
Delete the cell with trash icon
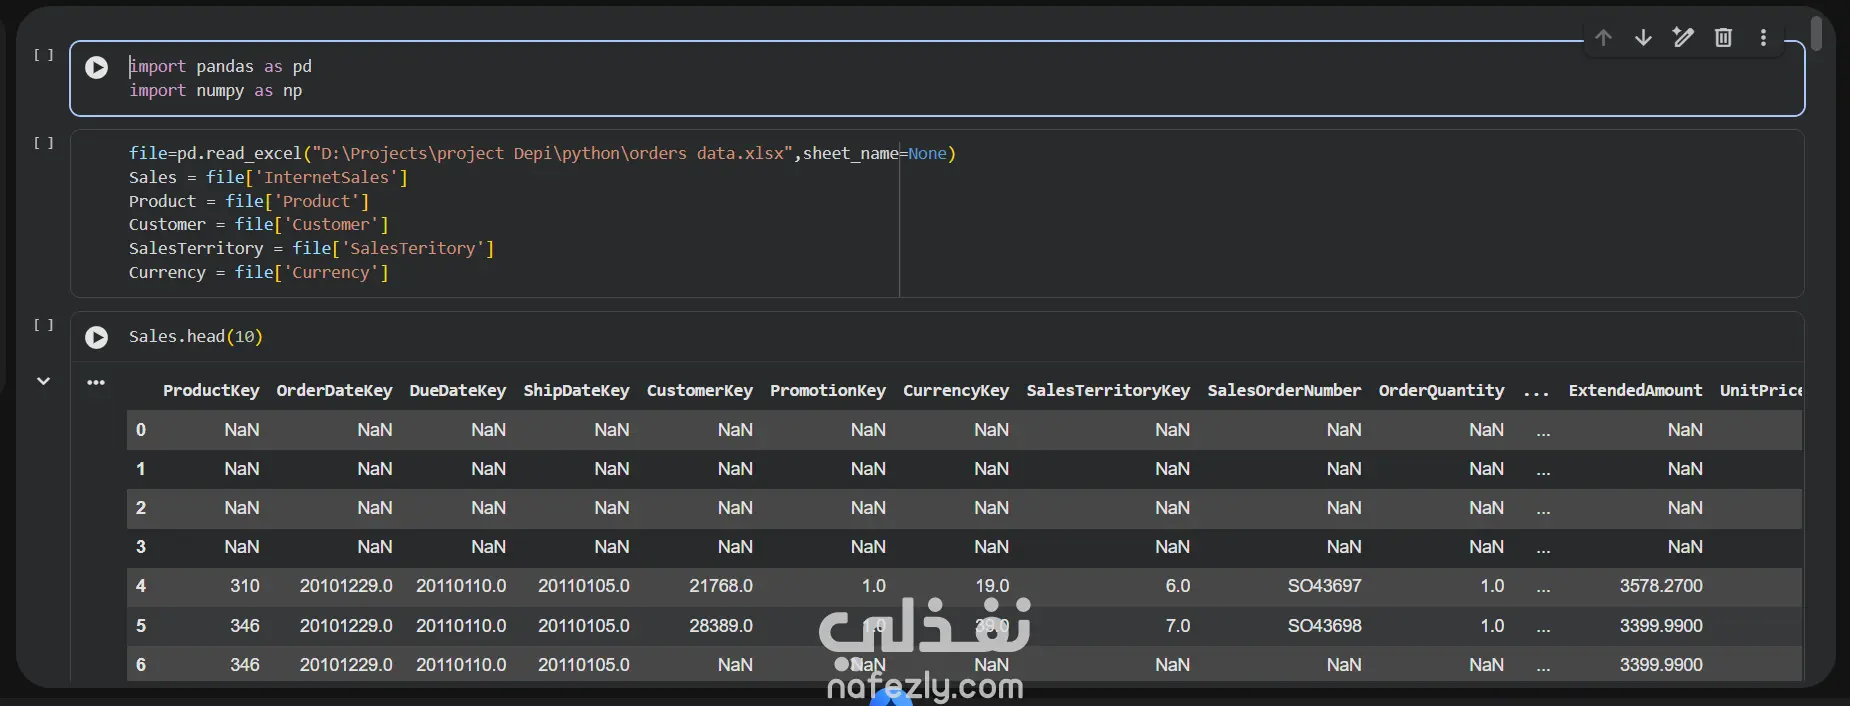coord(1723,38)
